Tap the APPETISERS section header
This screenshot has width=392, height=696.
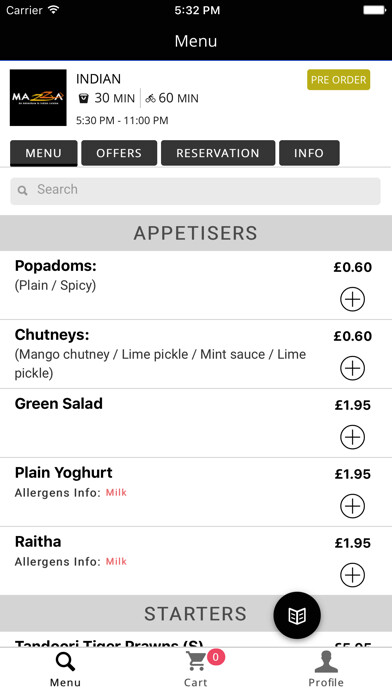point(196,233)
